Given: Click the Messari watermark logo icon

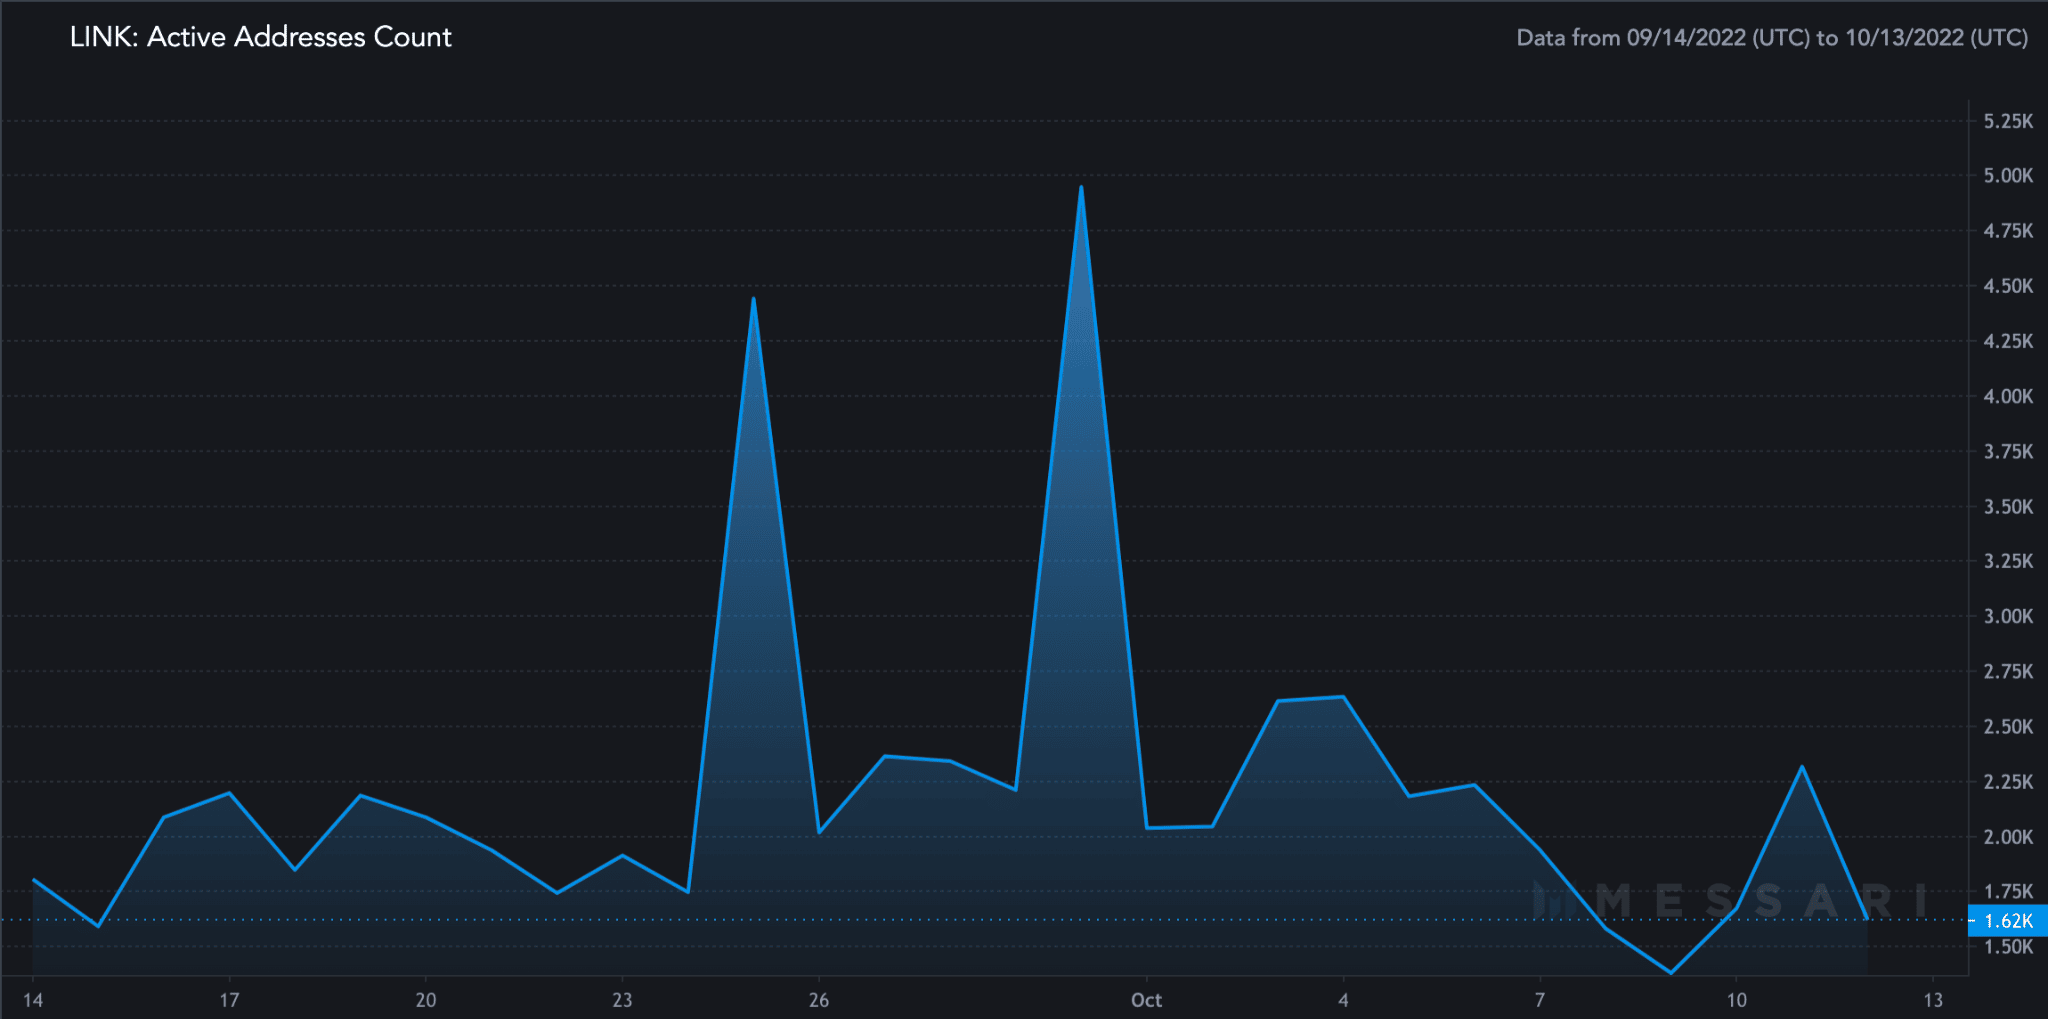Looking at the screenshot, I should click(x=1548, y=900).
